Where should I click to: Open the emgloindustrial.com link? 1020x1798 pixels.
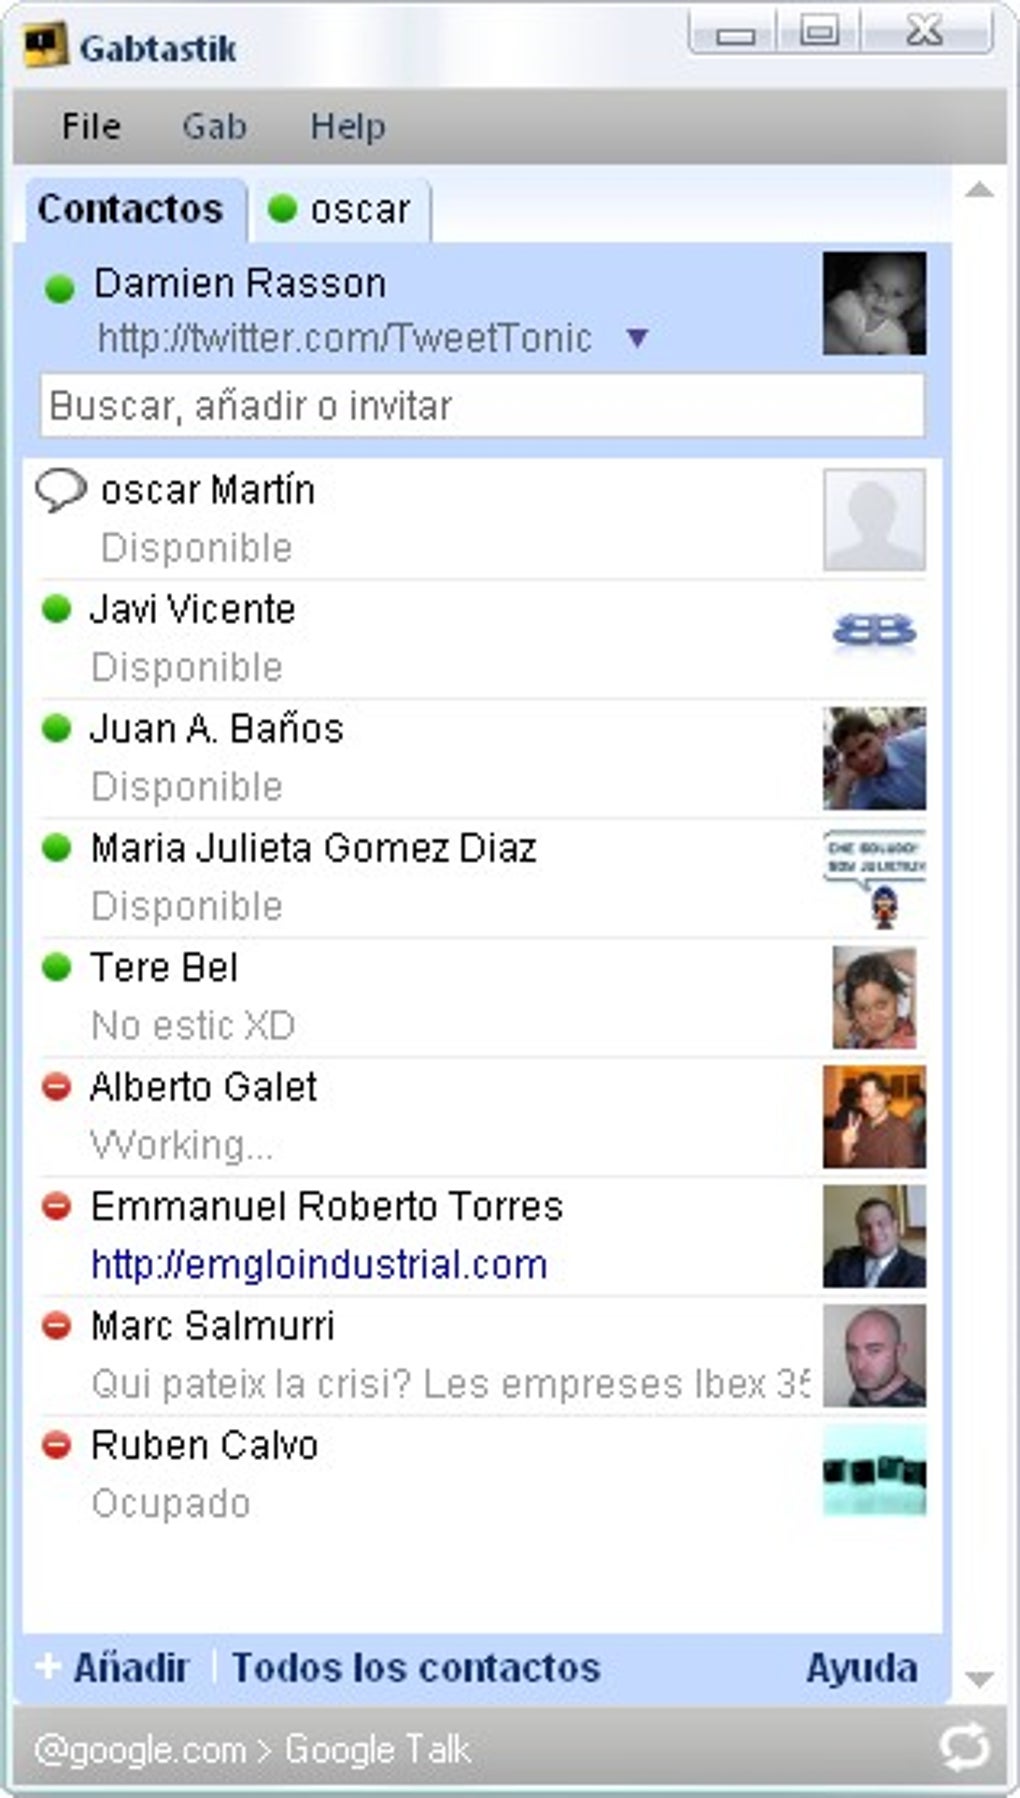319,1265
